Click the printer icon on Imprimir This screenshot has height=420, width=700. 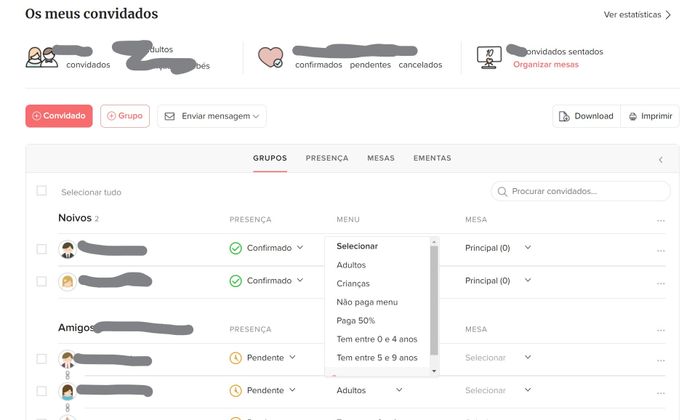(x=633, y=116)
